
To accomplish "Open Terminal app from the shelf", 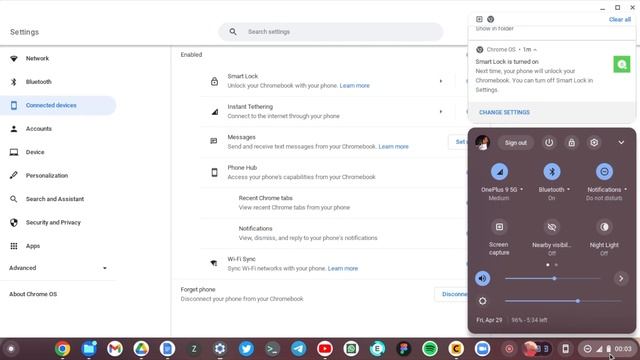I will (272, 349).
